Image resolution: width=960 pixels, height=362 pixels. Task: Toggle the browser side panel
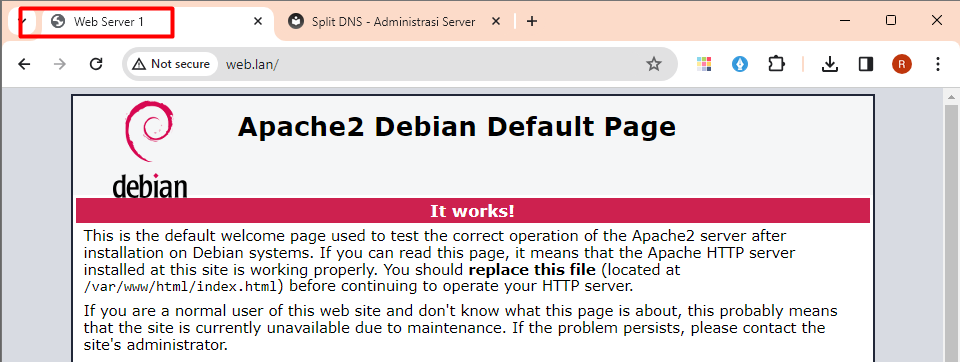point(866,64)
